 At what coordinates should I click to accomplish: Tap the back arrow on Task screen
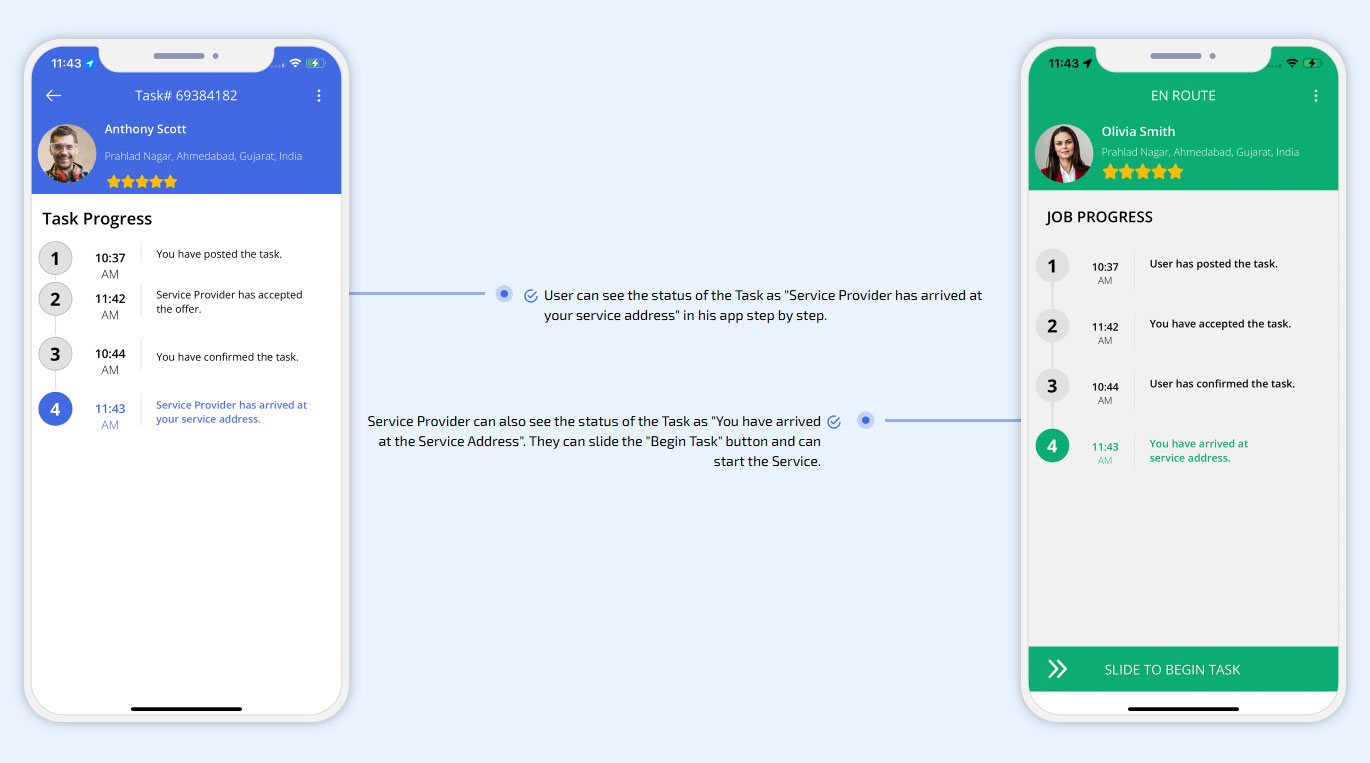pyautogui.click(x=54, y=96)
